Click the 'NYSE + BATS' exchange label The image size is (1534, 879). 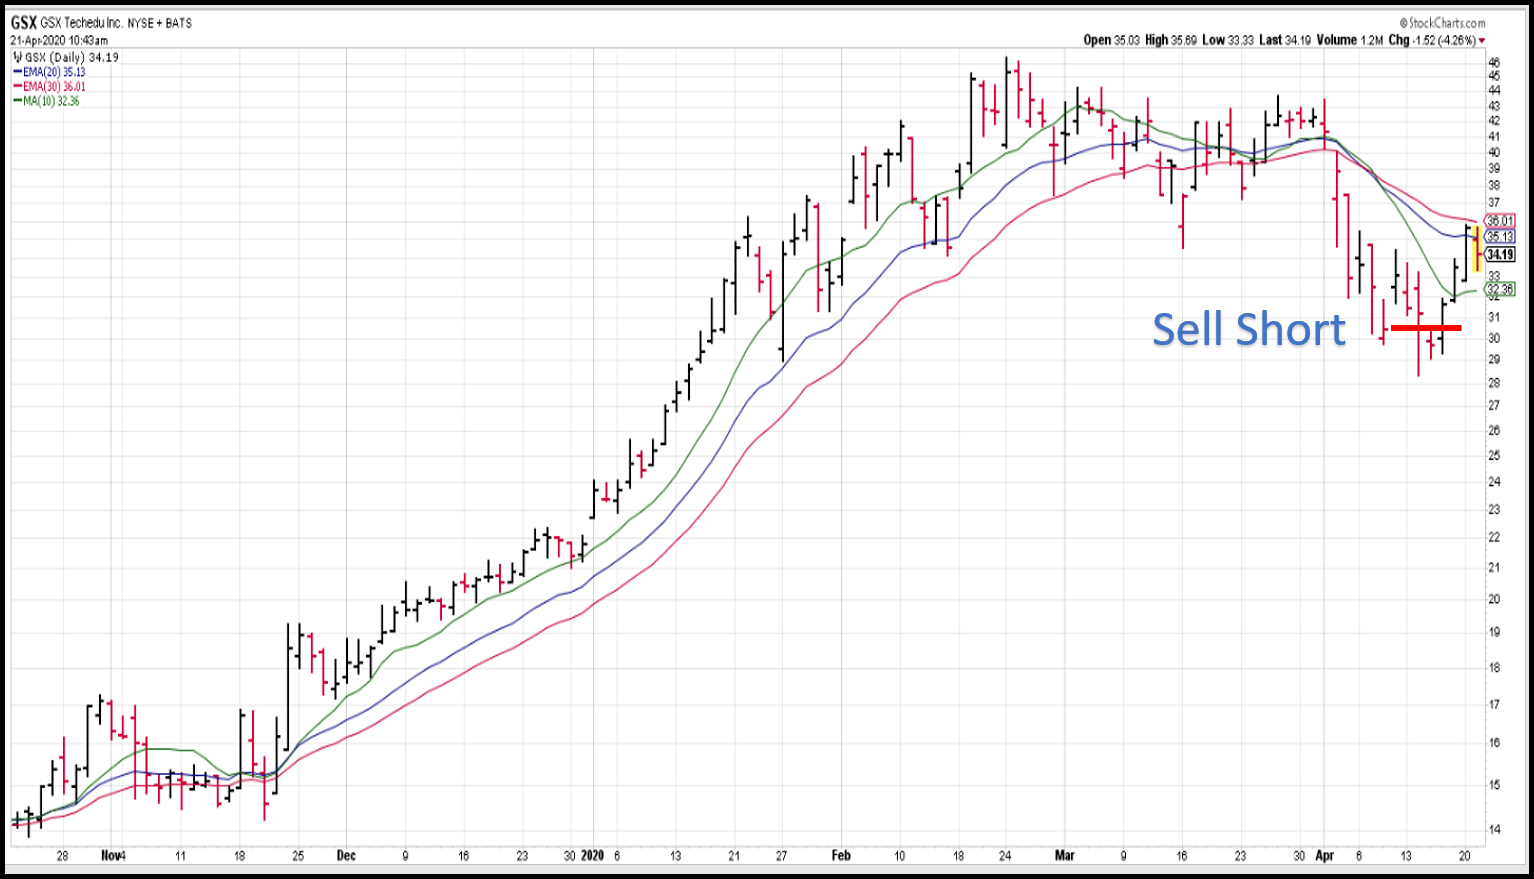click(159, 23)
